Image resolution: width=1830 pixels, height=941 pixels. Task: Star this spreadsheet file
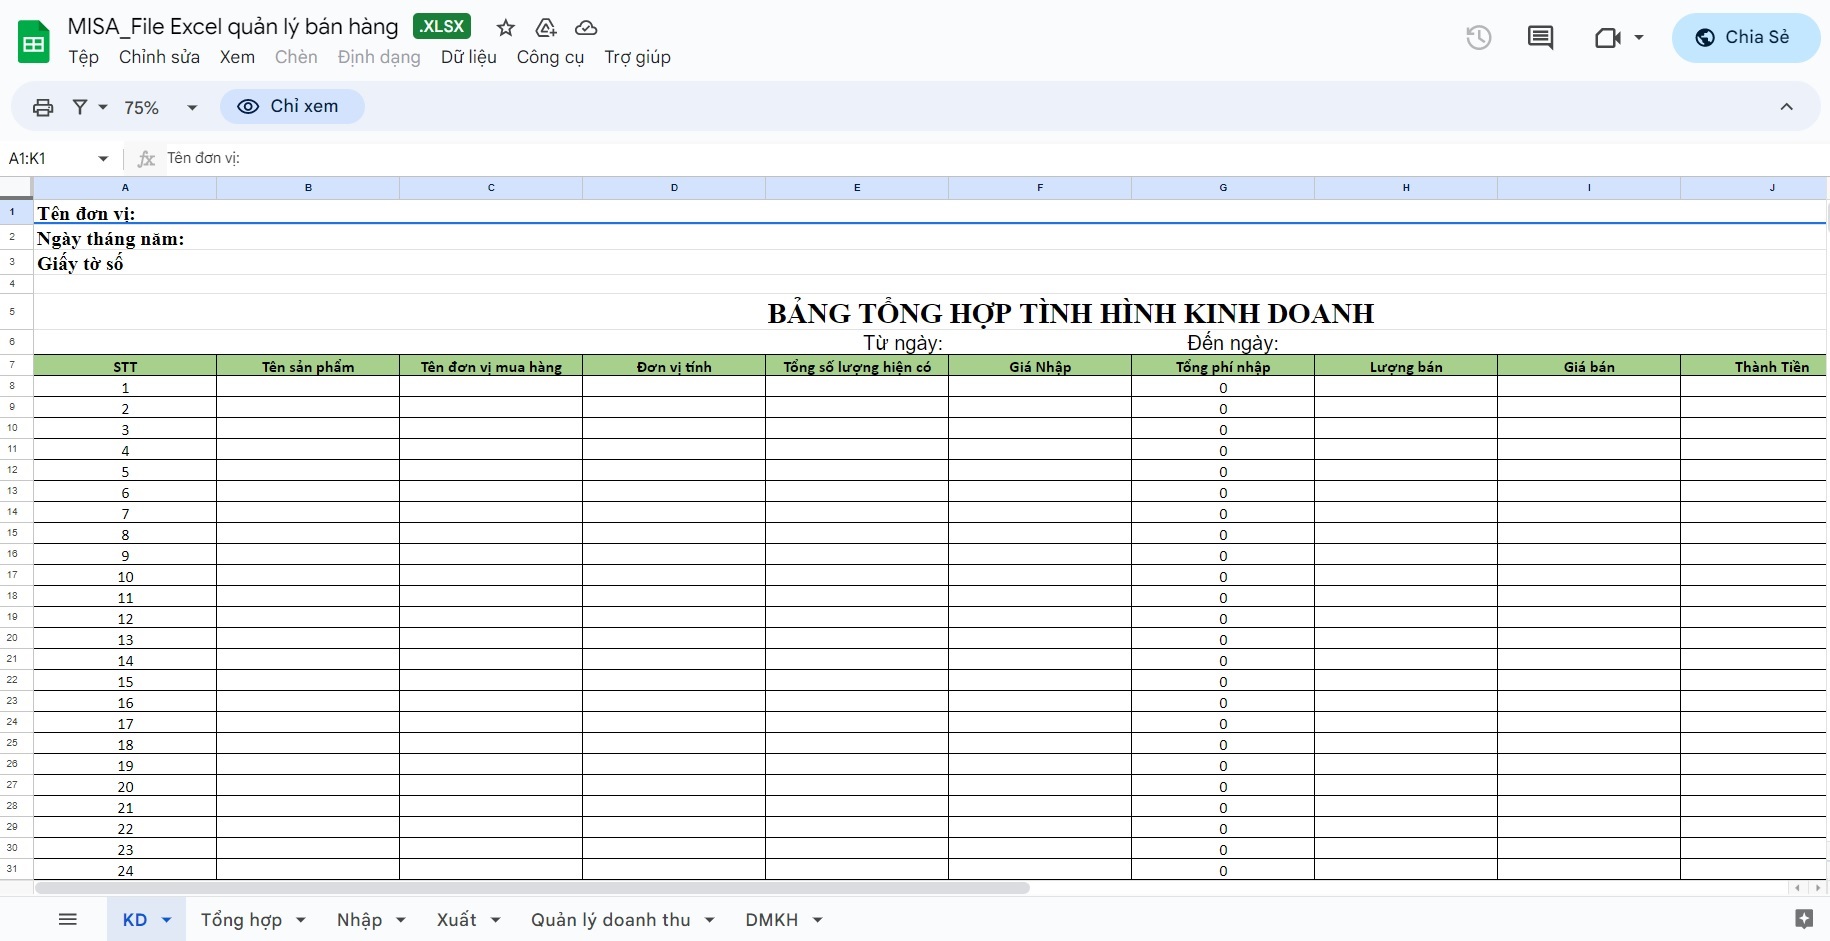pos(506,28)
